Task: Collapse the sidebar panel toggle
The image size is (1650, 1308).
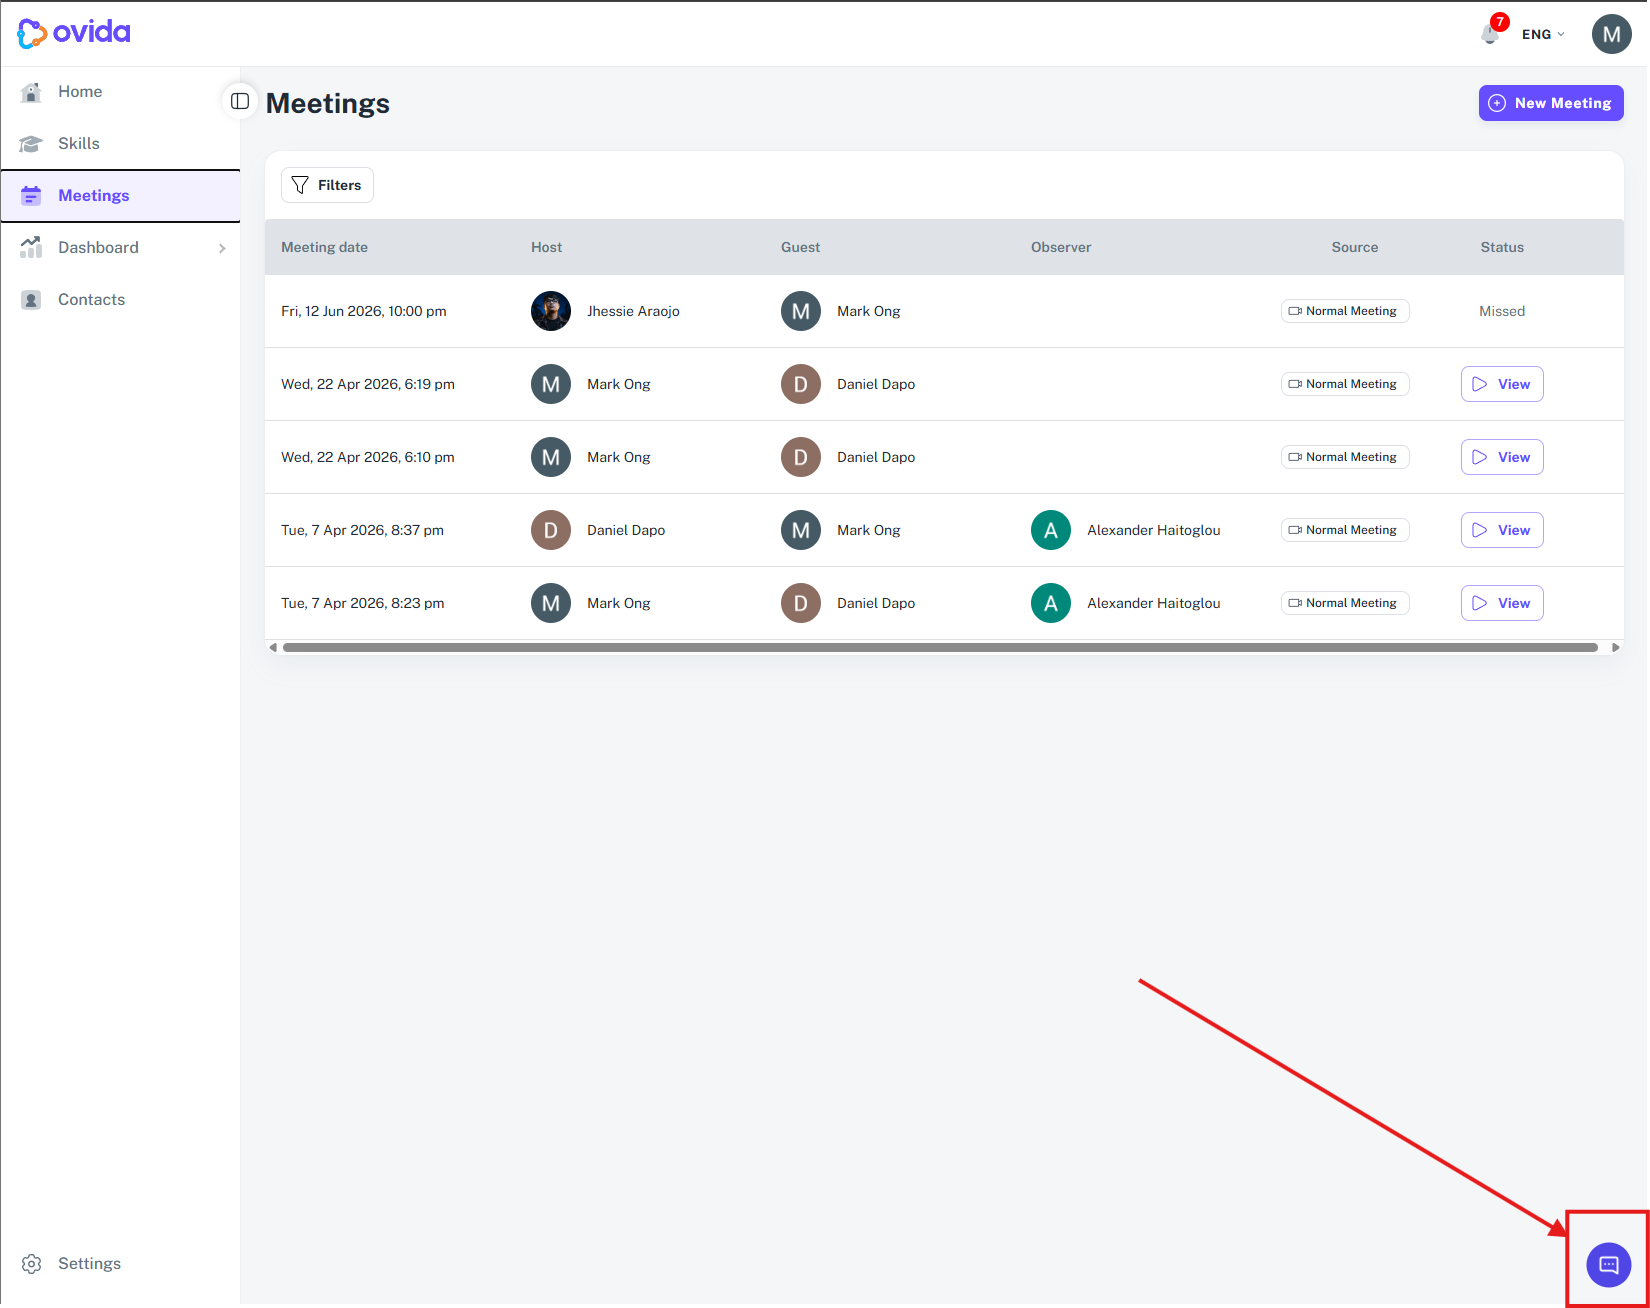Action: (240, 101)
